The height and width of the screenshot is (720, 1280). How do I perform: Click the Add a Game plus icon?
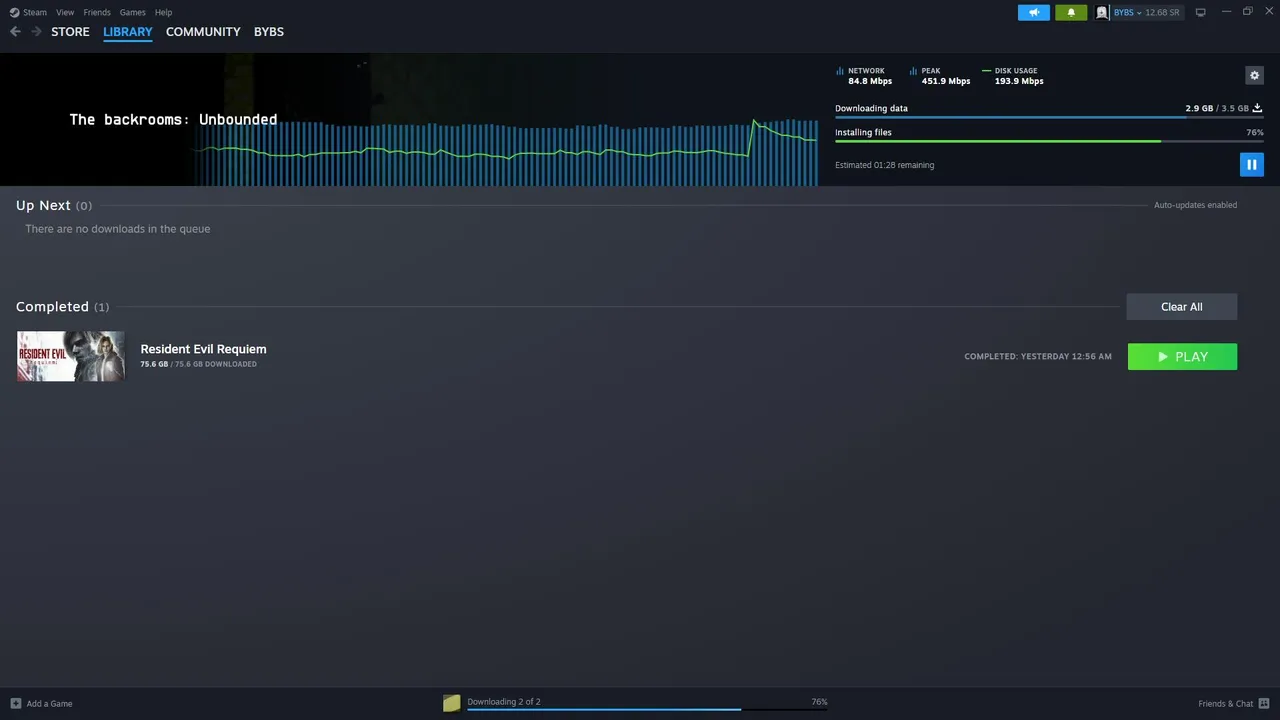[x=15, y=703]
